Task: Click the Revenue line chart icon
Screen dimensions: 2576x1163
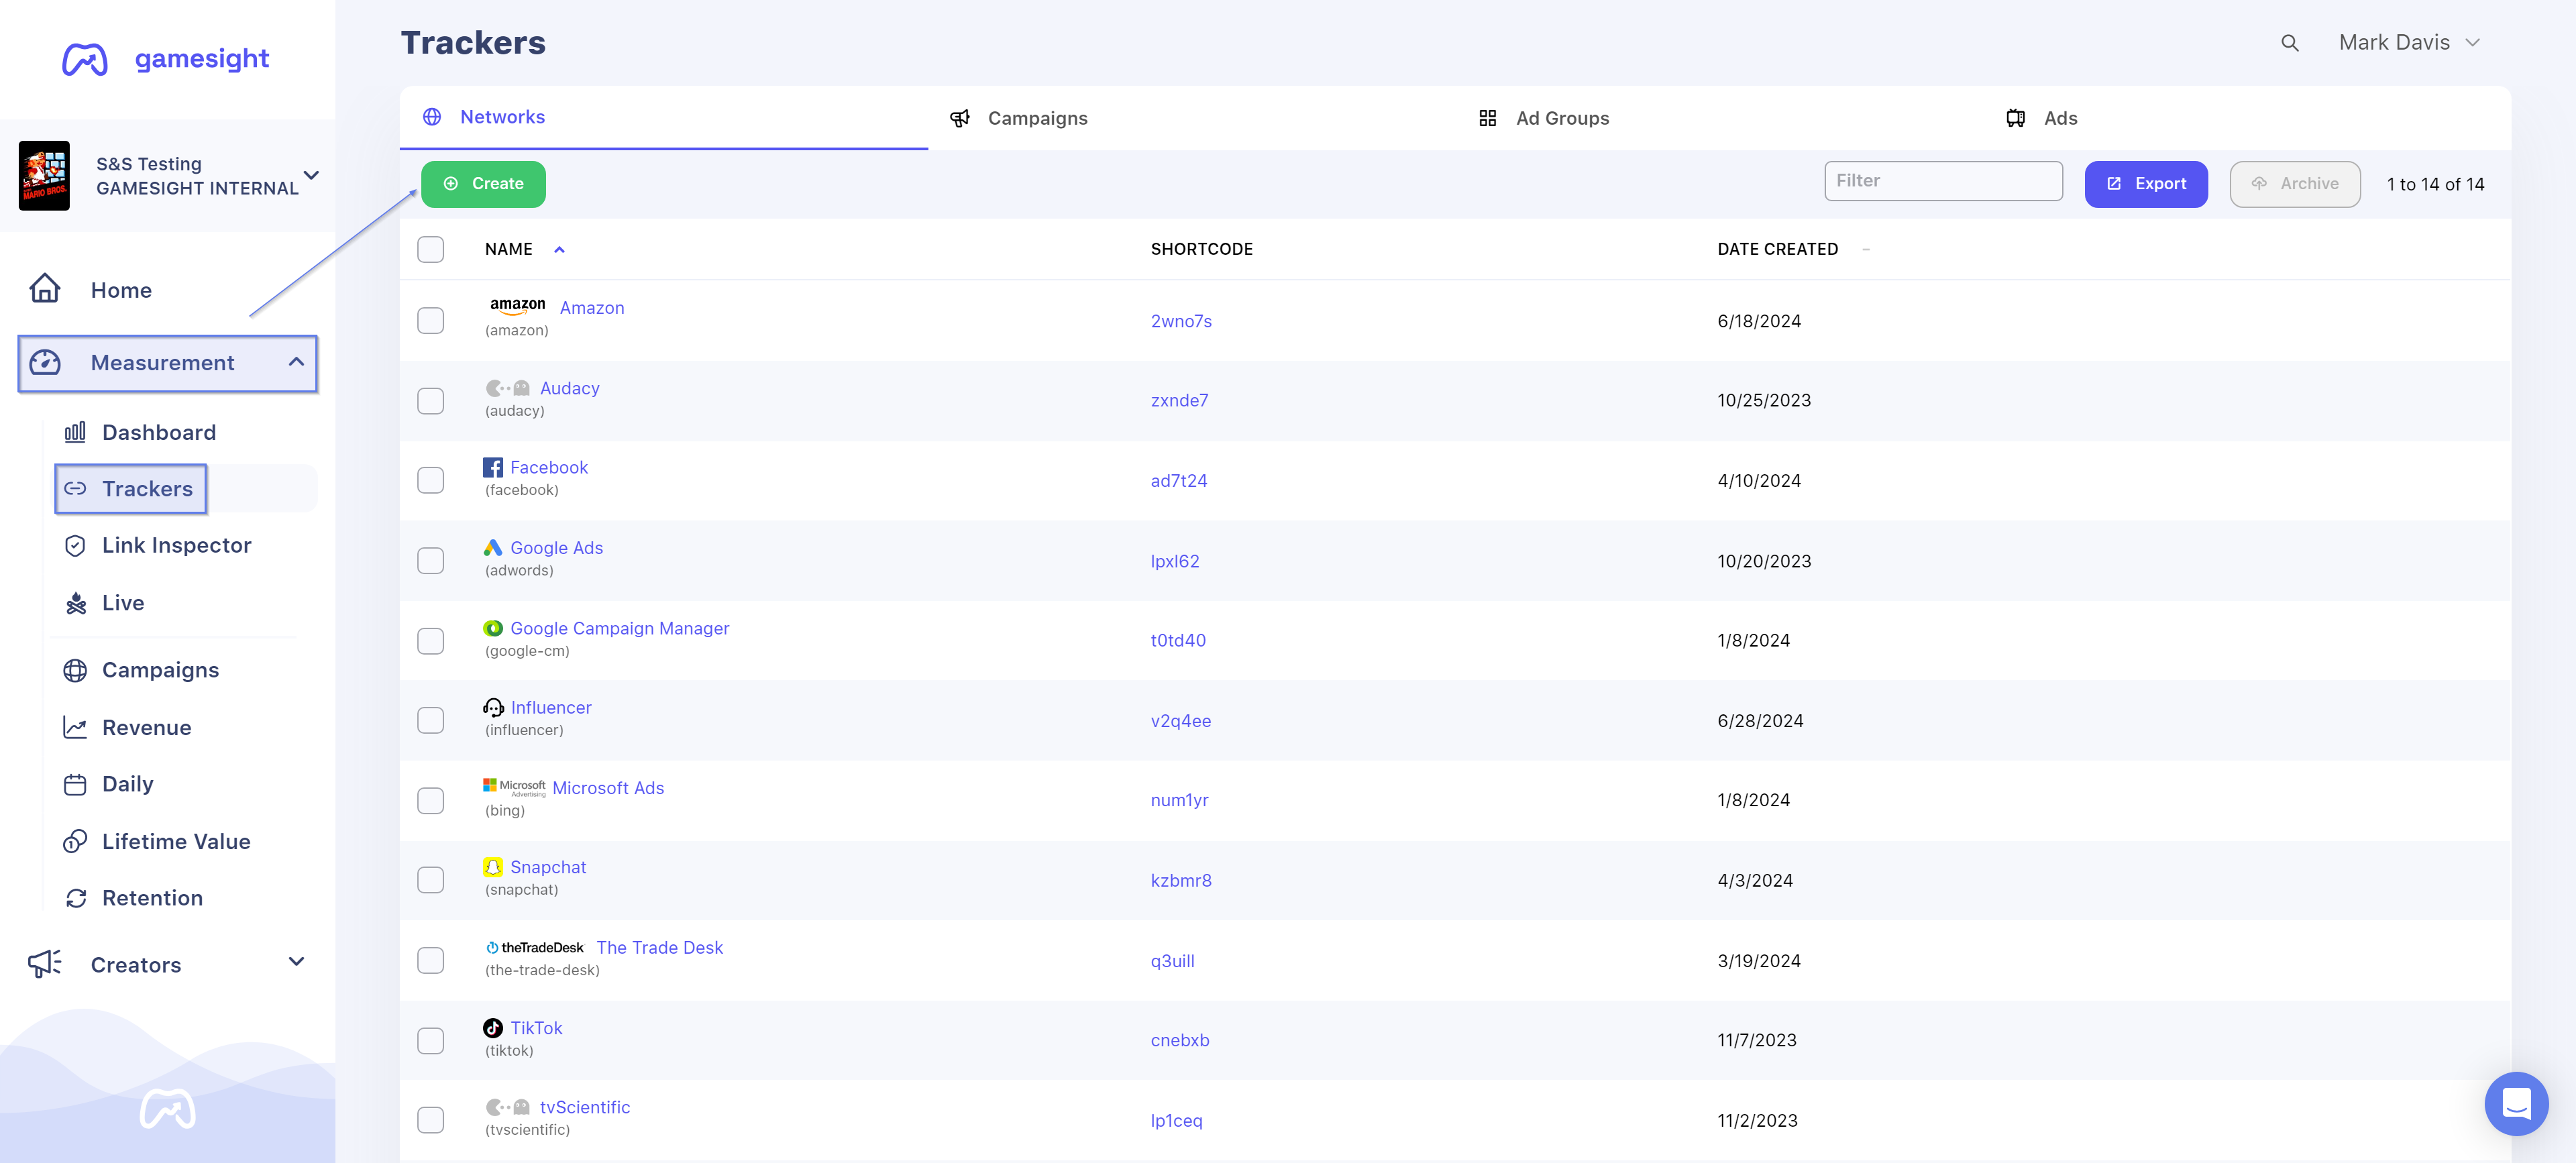Action: coord(75,727)
